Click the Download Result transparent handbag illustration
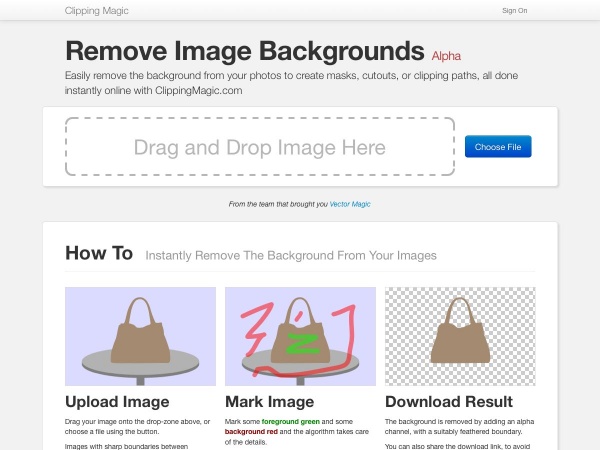600x450 pixels. 460,336
